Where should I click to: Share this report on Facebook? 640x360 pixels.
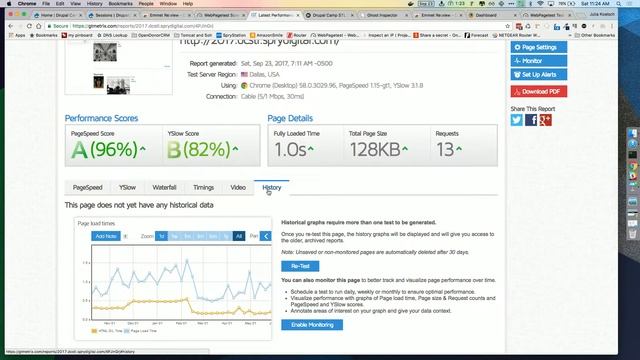[x=531, y=120]
